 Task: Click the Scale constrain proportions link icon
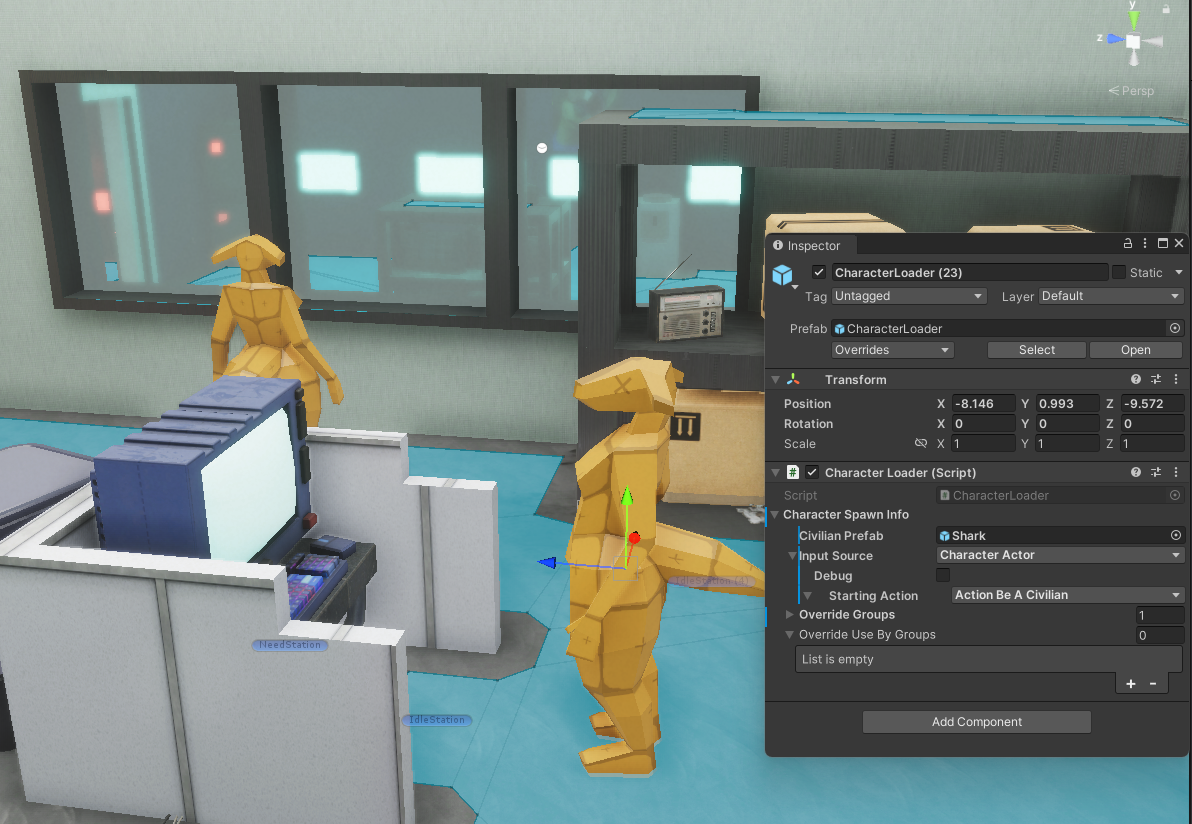[x=921, y=443]
